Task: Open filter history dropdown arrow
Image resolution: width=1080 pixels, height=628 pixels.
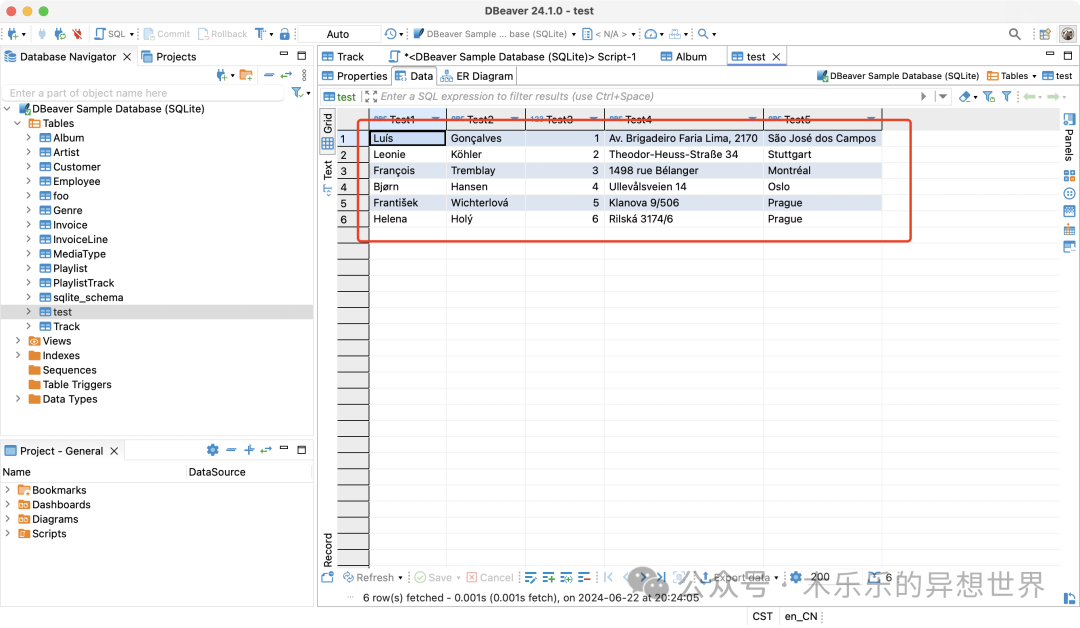Action: pos(943,96)
